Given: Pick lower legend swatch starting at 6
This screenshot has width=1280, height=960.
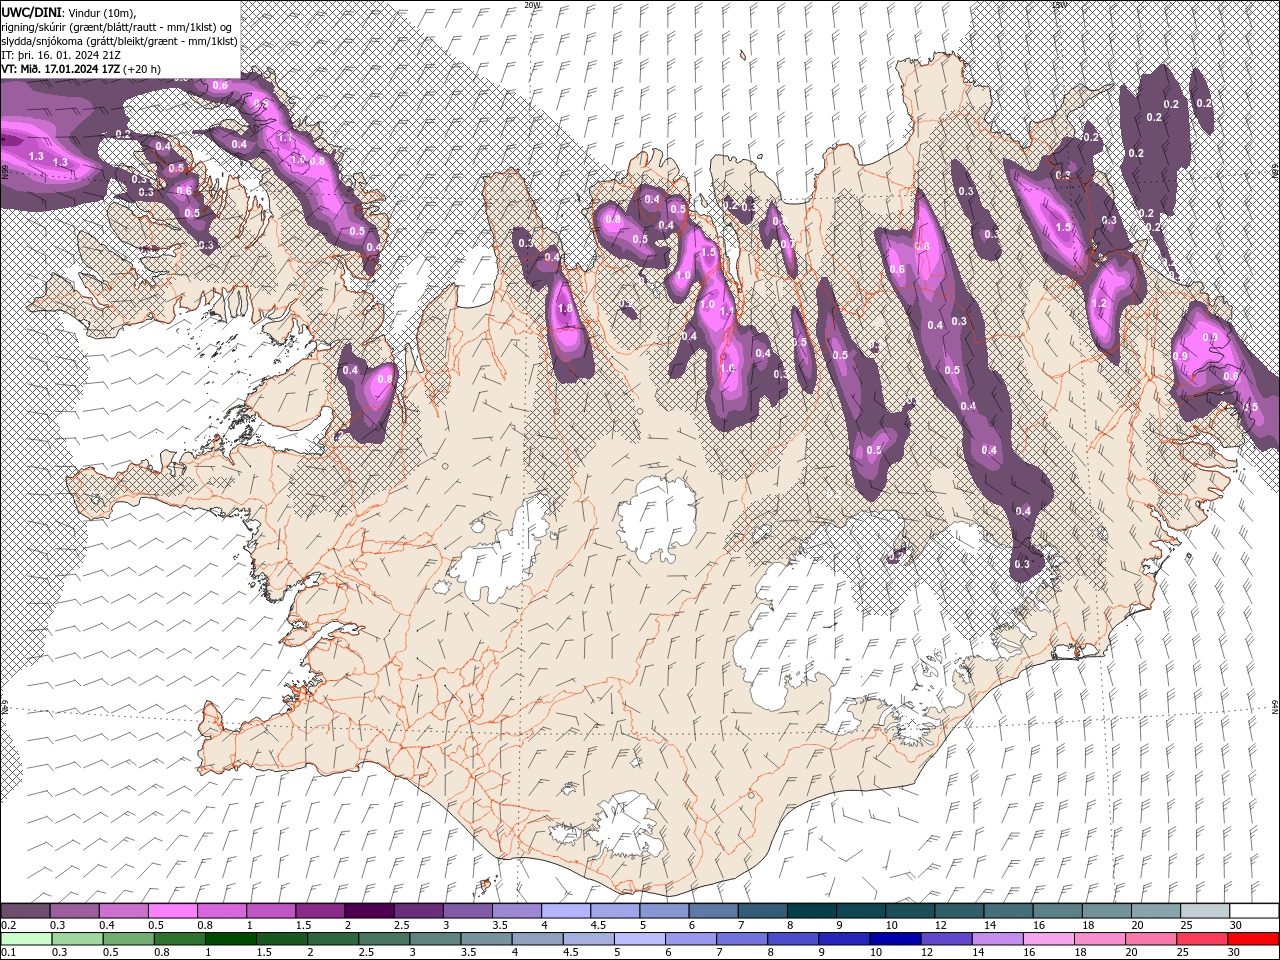Looking at the screenshot, I should click(690, 939).
